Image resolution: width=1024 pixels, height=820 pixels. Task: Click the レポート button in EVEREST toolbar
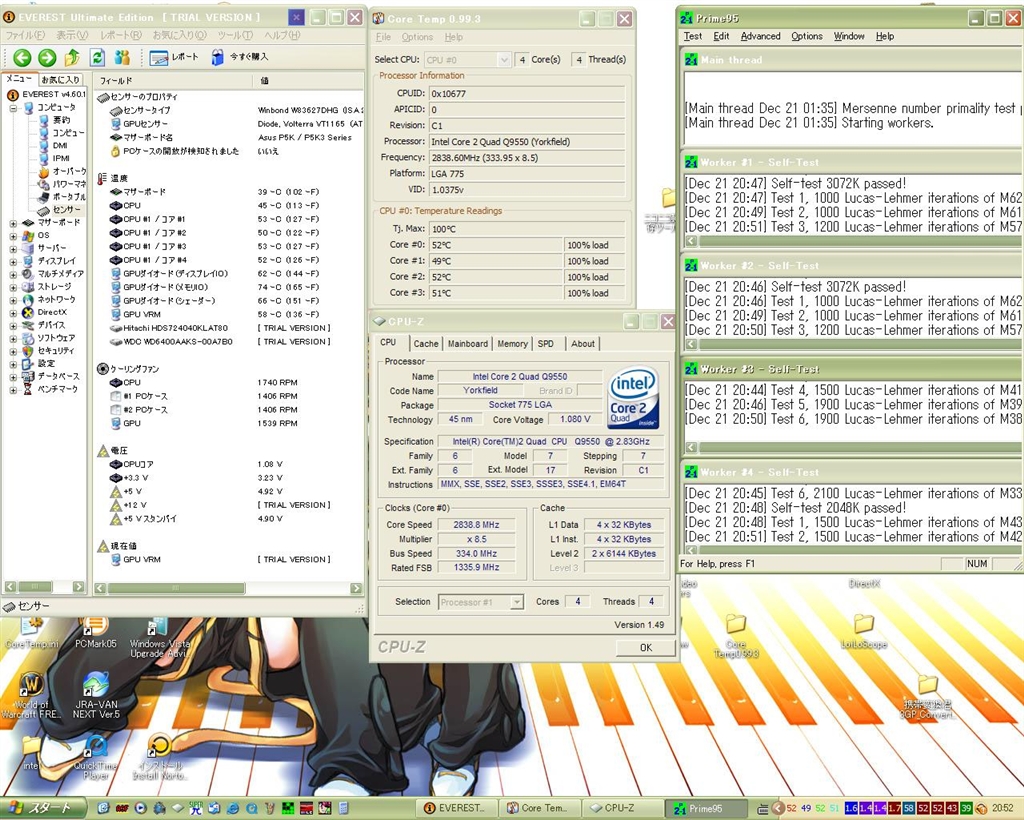click(174, 58)
